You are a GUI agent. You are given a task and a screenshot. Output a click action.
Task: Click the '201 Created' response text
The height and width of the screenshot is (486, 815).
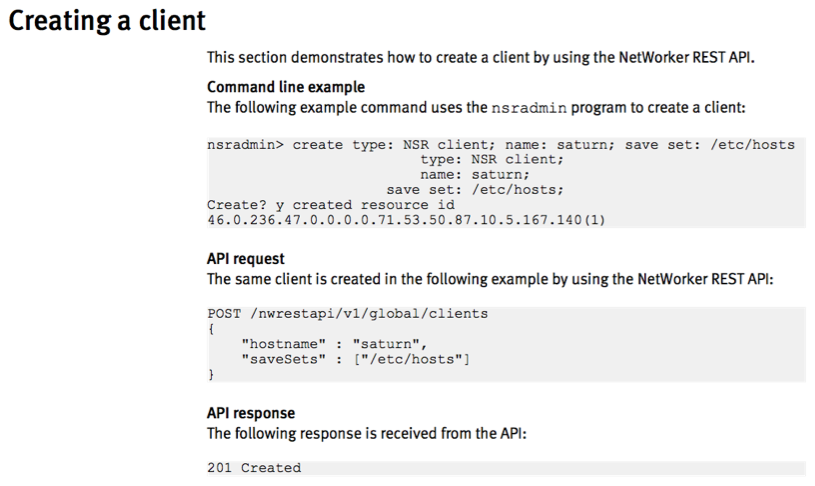click(254, 468)
